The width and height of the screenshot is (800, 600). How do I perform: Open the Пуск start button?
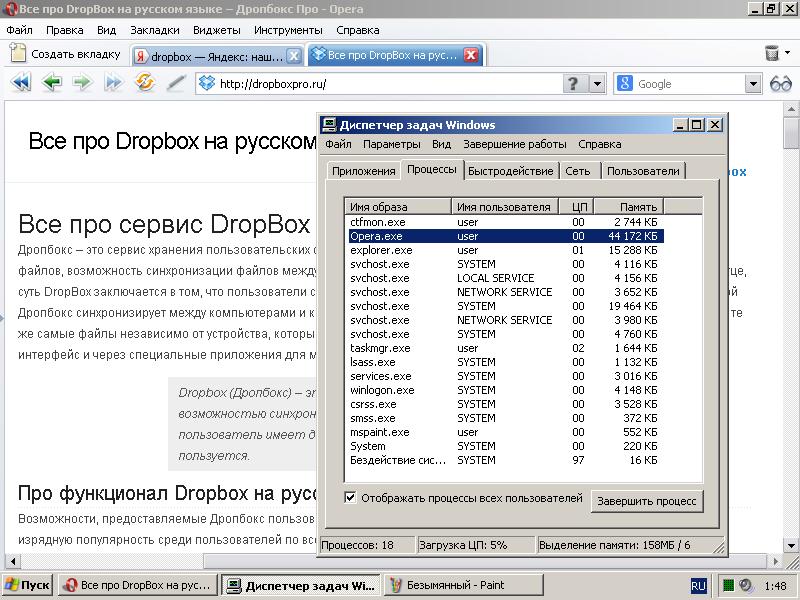[x=27, y=585]
